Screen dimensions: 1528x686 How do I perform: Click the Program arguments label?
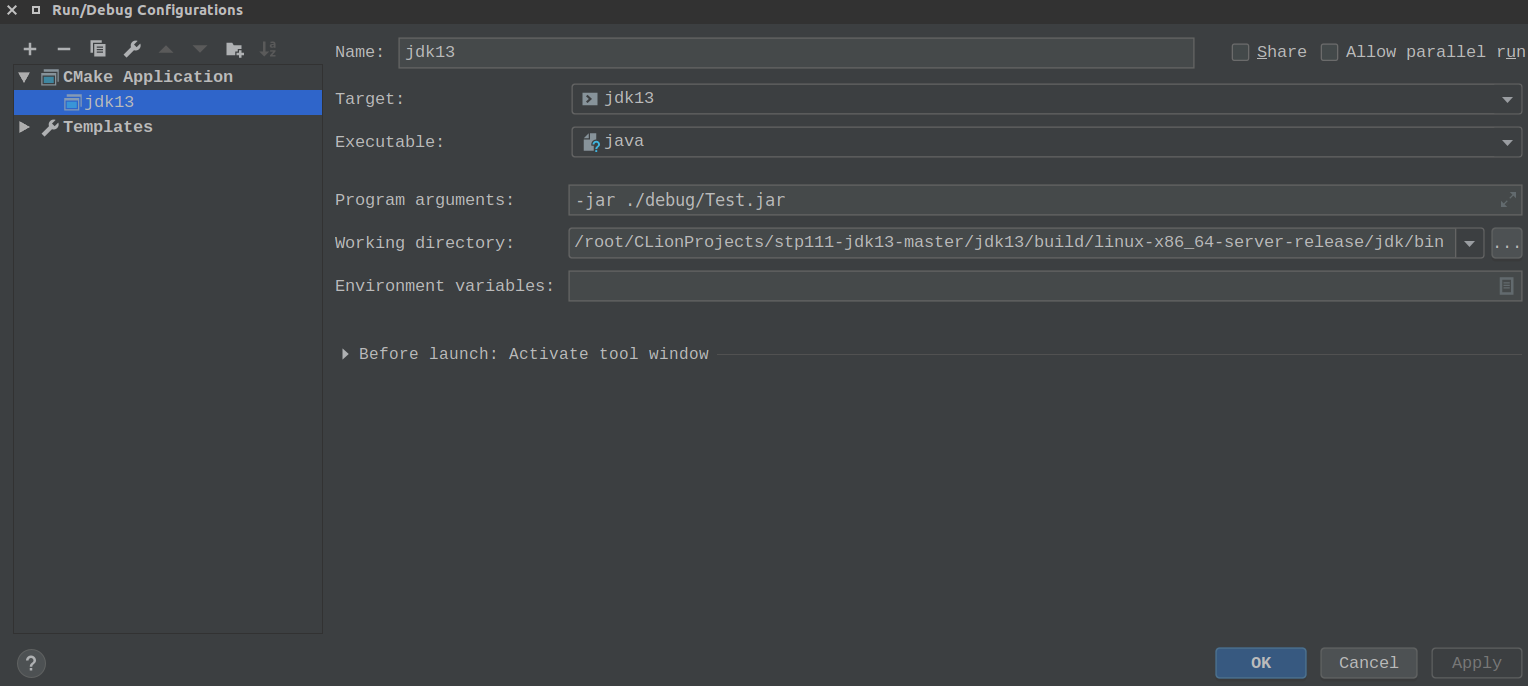coord(425,200)
